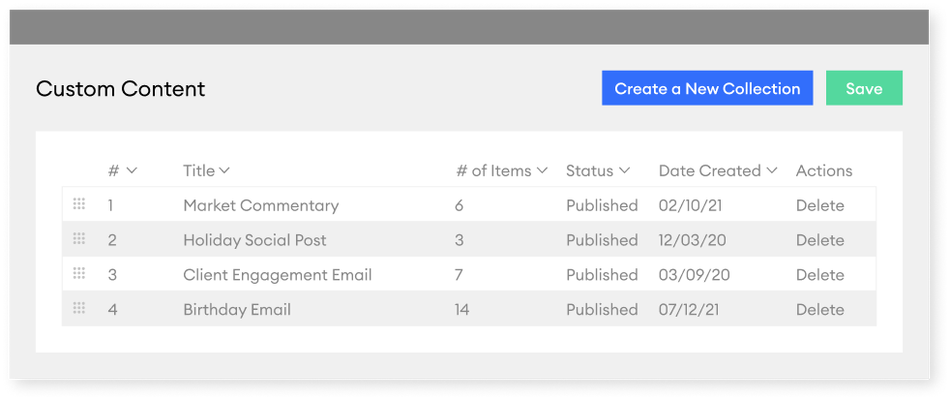The image size is (950, 400).
Task: Sort by Date Created chevron
Action: [x=771, y=171]
